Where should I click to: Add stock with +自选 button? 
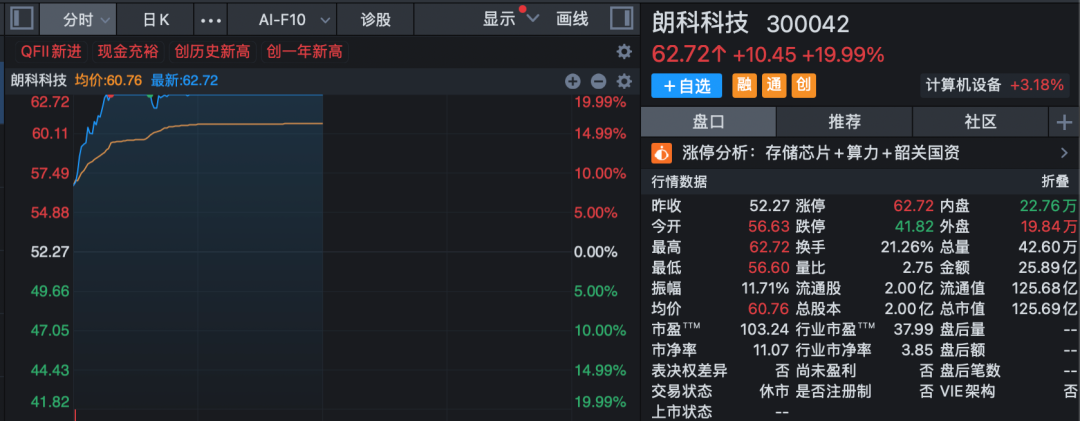[x=687, y=85]
